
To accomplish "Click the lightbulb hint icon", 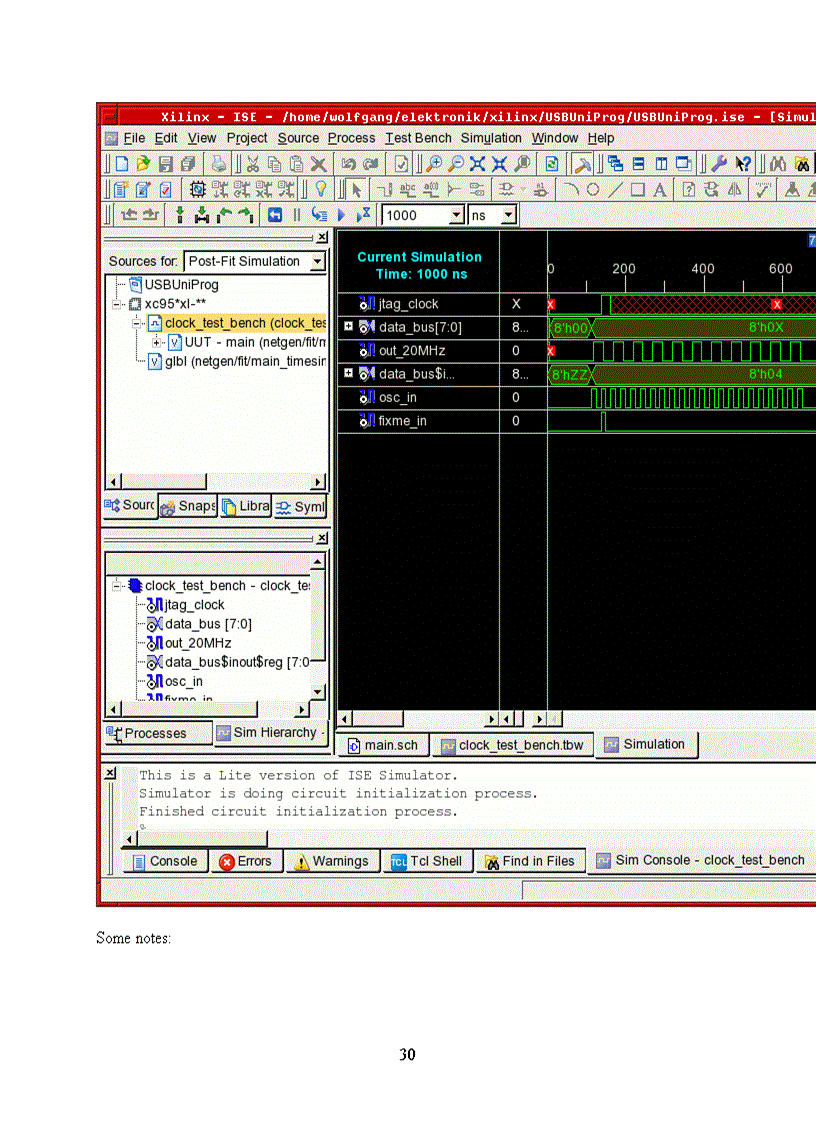I will pyautogui.click(x=321, y=190).
